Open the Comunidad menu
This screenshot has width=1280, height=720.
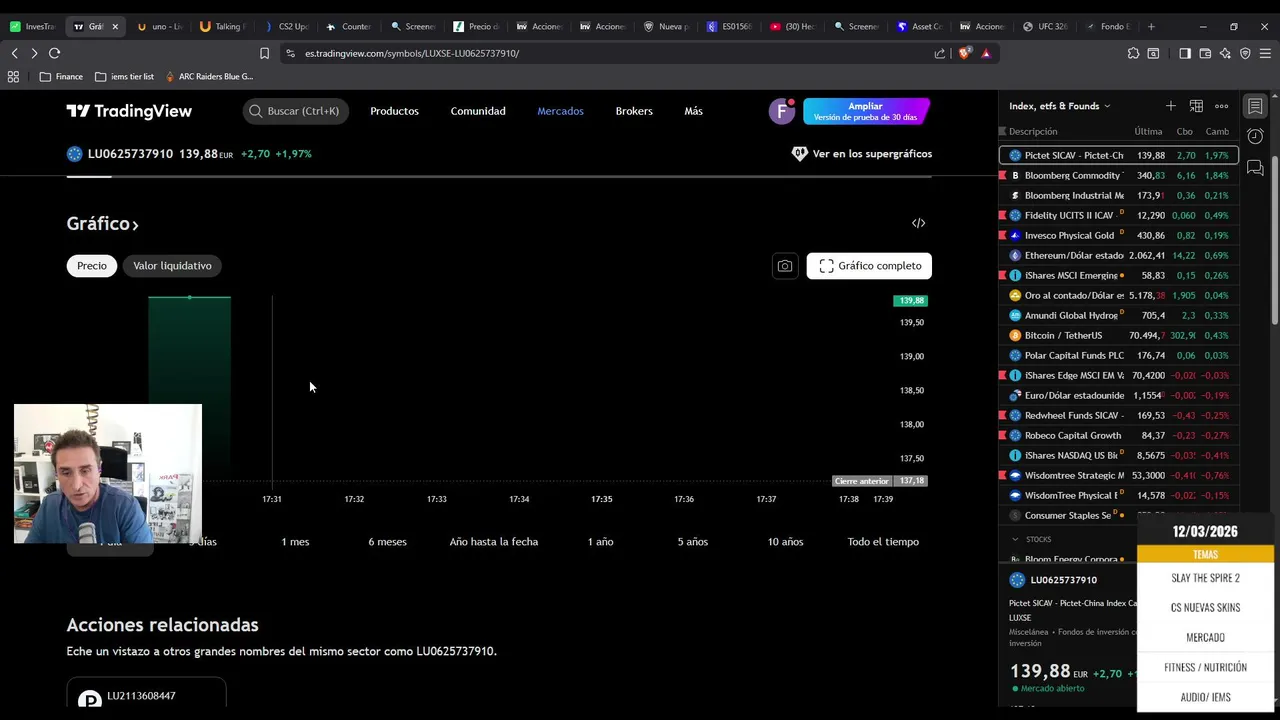478,111
